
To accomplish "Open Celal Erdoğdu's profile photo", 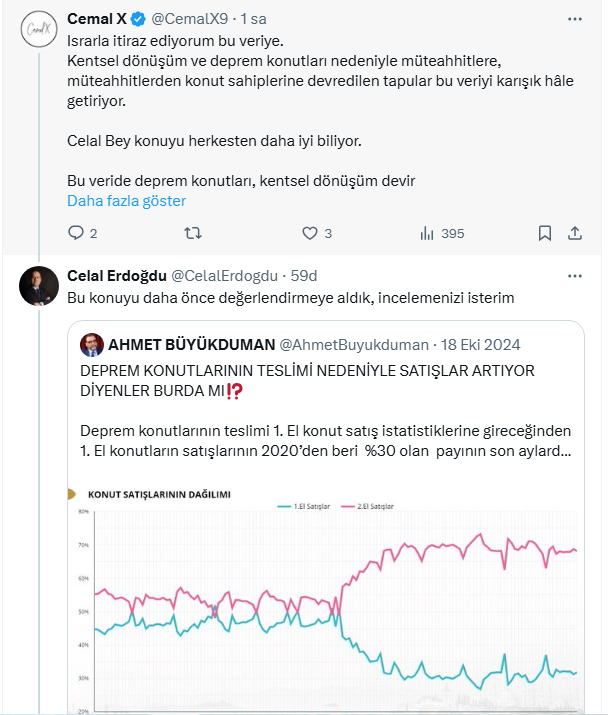I will [38, 285].
